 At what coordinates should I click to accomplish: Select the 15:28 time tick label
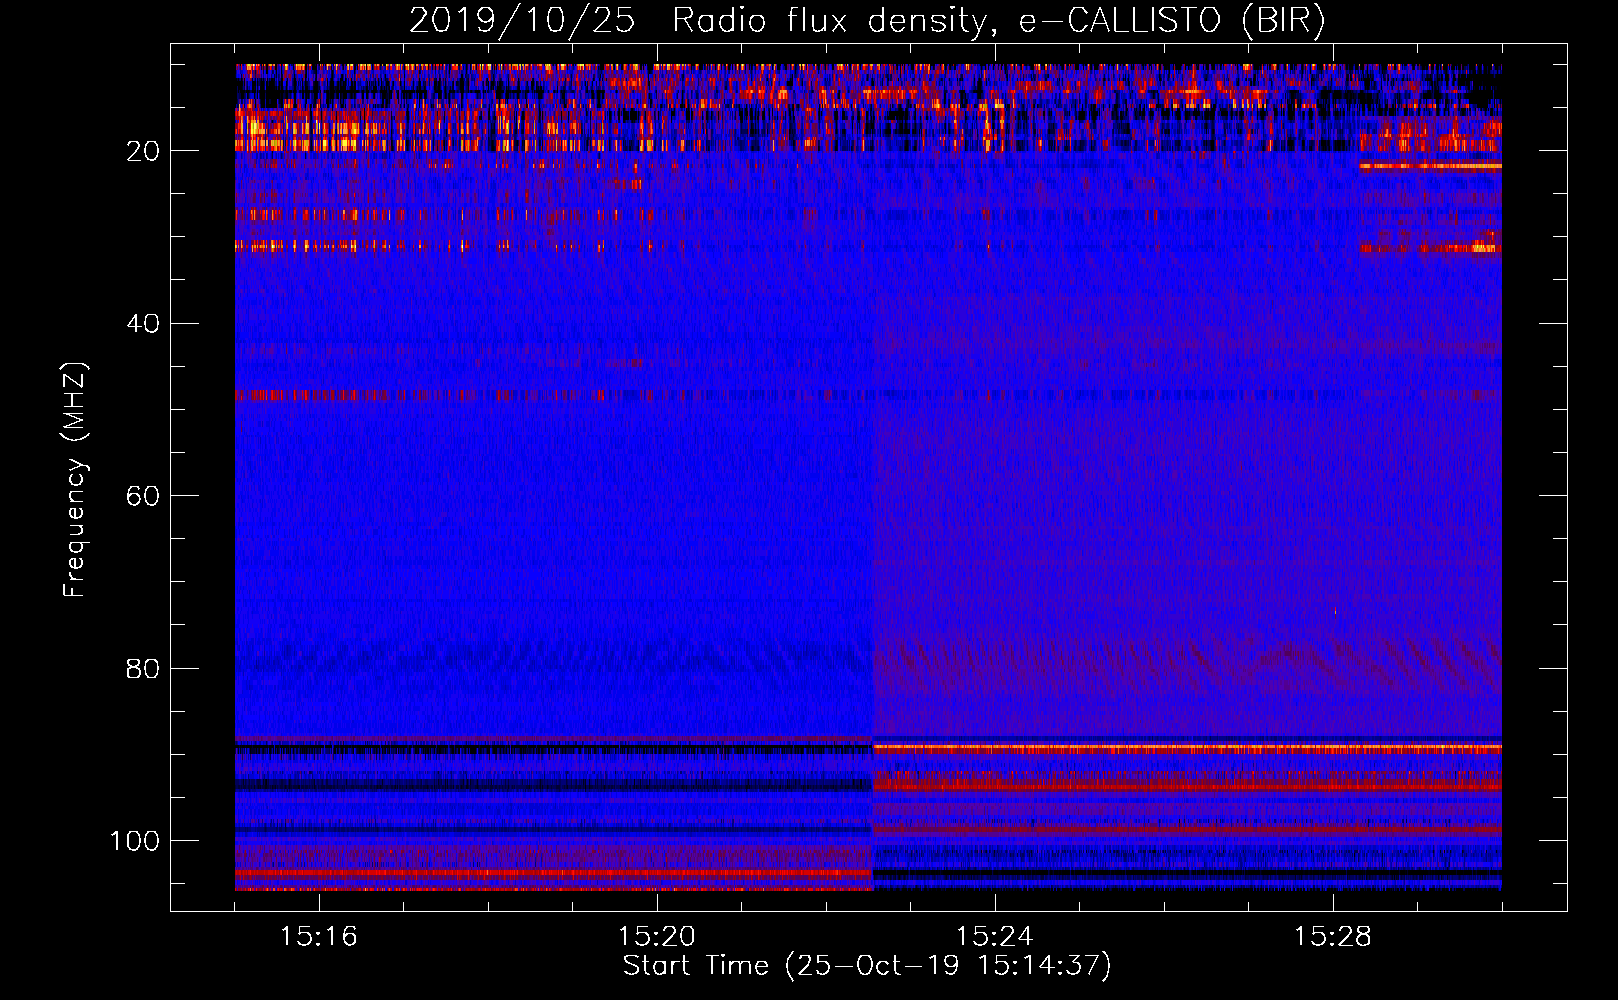click(1333, 937)
